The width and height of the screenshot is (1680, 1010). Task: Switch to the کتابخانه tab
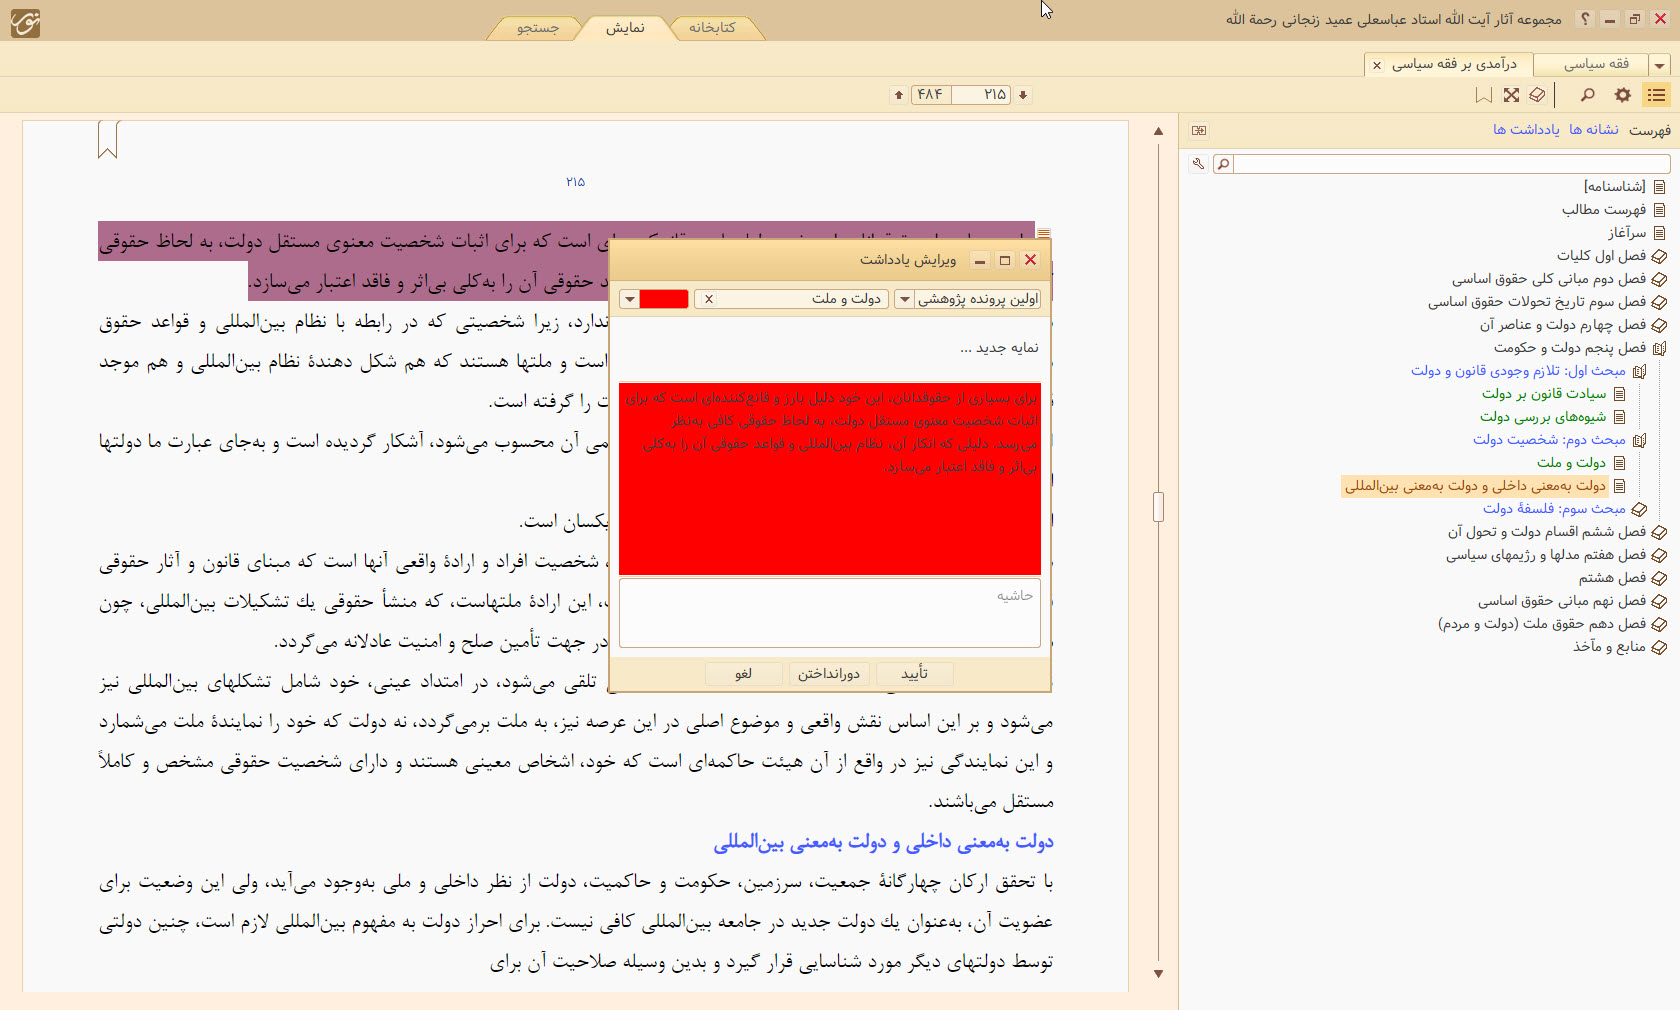[x=712, y=28]
